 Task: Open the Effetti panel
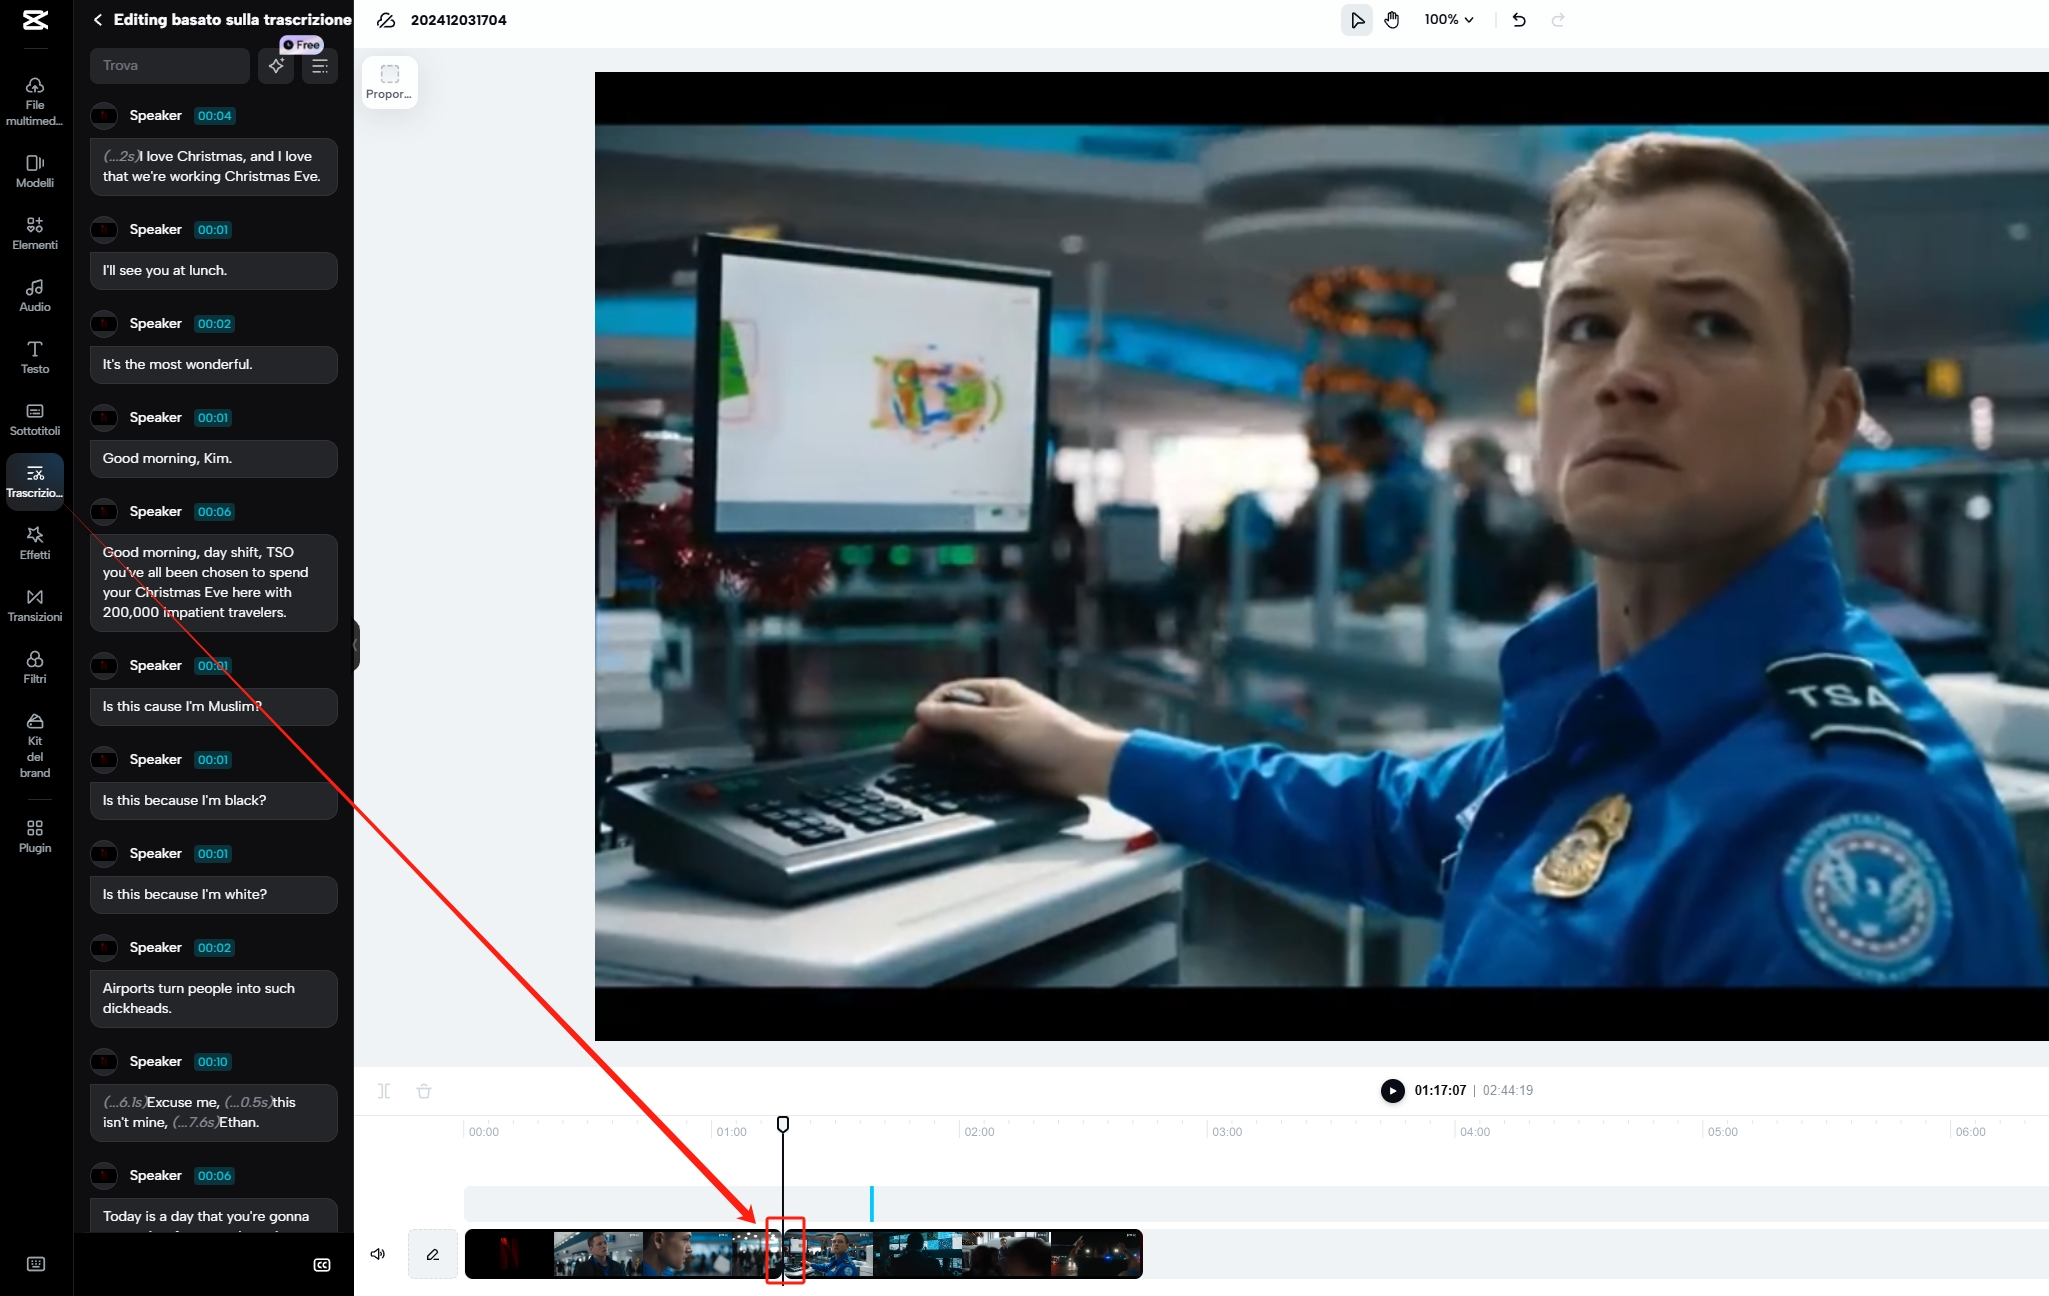pyautogui.click(x=35, y=543)
